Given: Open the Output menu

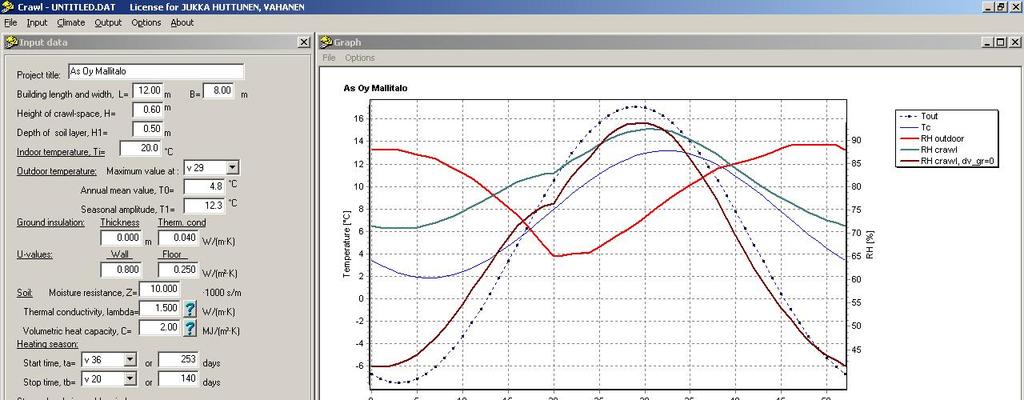Looking at the screenshot, I should click(x=108, y=22).
